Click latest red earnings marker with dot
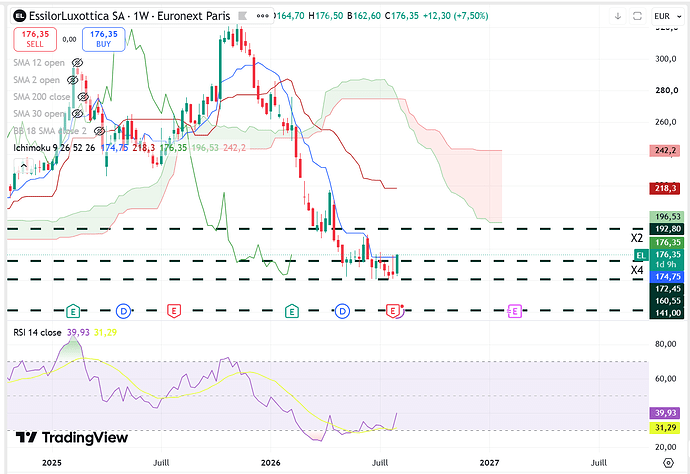690x474 pixels. tap(393, 311)
